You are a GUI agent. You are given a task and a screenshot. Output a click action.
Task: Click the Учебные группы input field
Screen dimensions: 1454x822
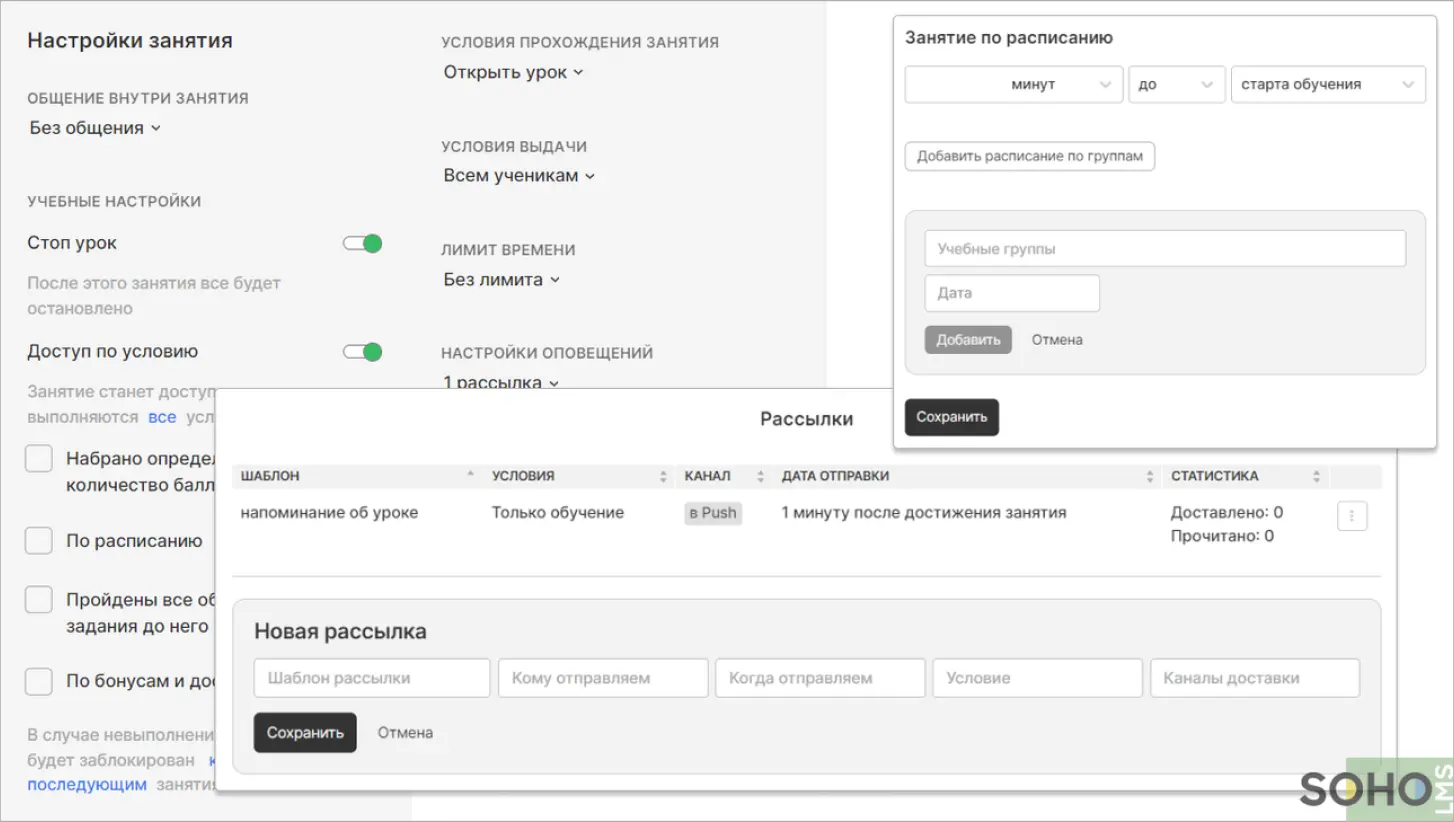click(1165, 249)
